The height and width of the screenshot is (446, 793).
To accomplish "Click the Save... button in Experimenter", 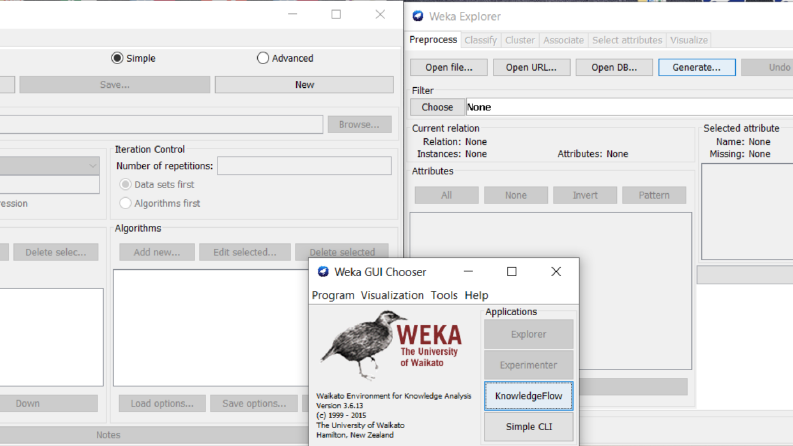I will pyautogui.click(x=115, y=85).
